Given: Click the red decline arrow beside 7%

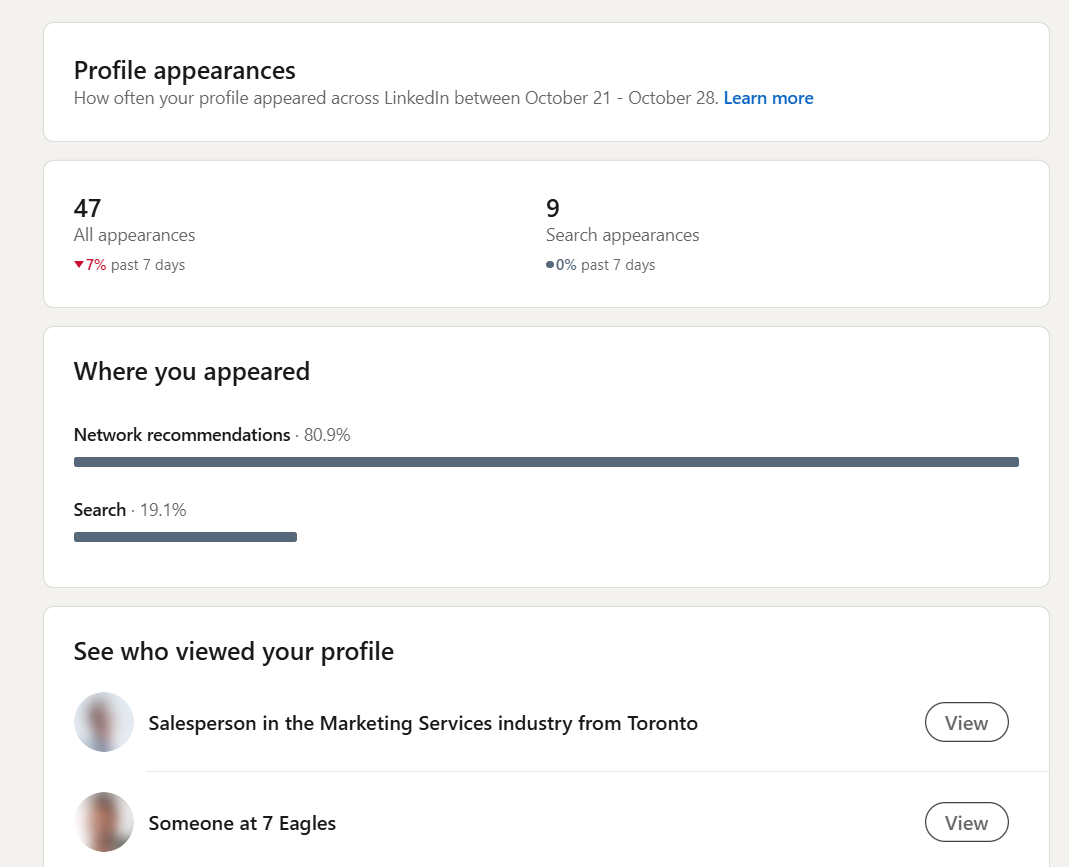Looking at the screenshot, I should point(79,264).
